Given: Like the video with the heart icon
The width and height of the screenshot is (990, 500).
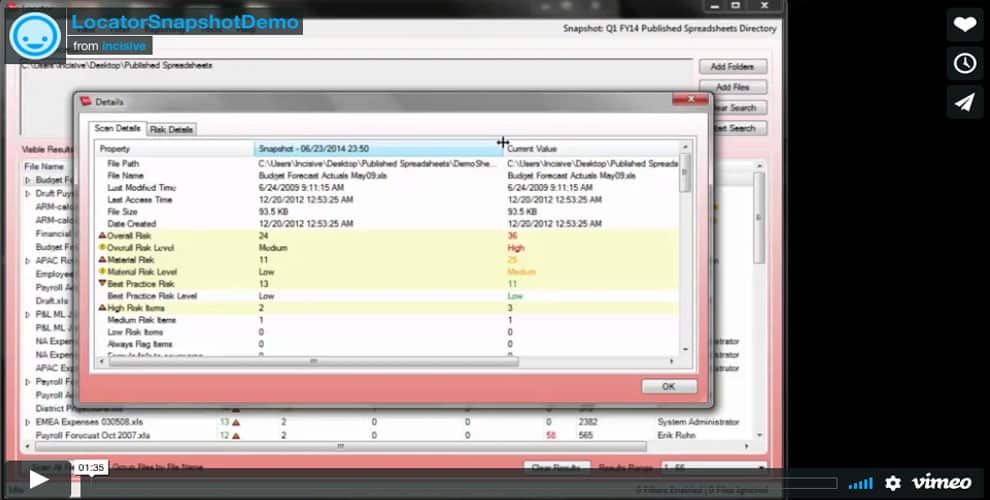Looking at the screenshot, I should click(x=965, y=25).
